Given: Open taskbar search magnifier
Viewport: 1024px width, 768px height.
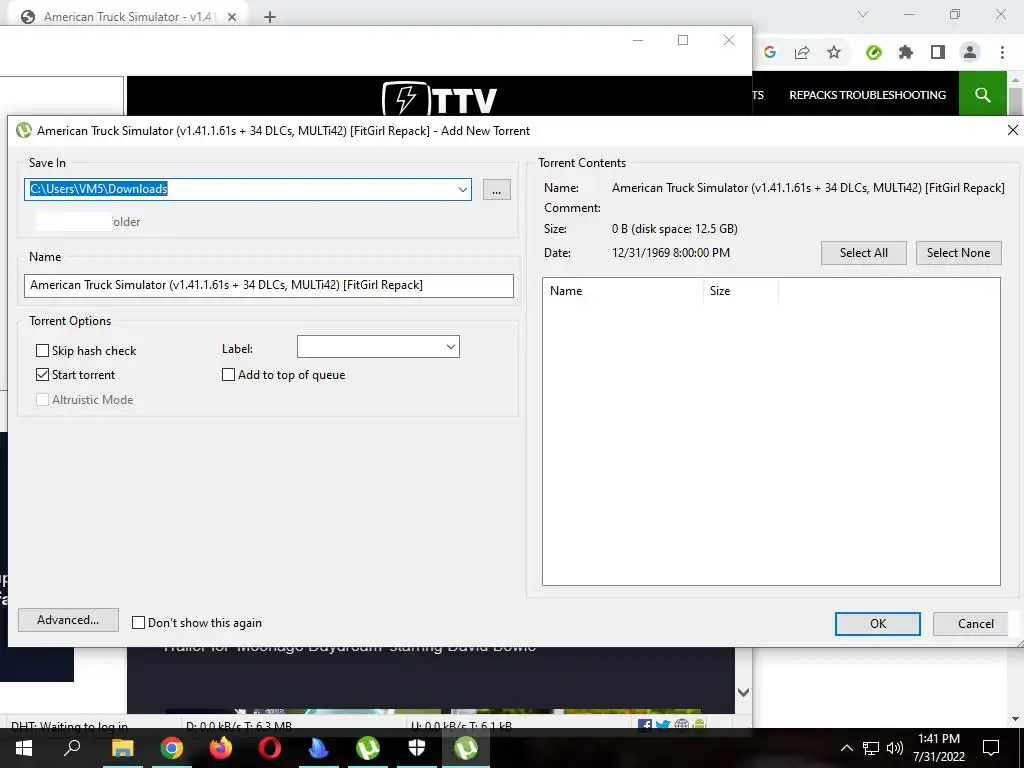Looking at the screenshot, I should coord(72,748).
